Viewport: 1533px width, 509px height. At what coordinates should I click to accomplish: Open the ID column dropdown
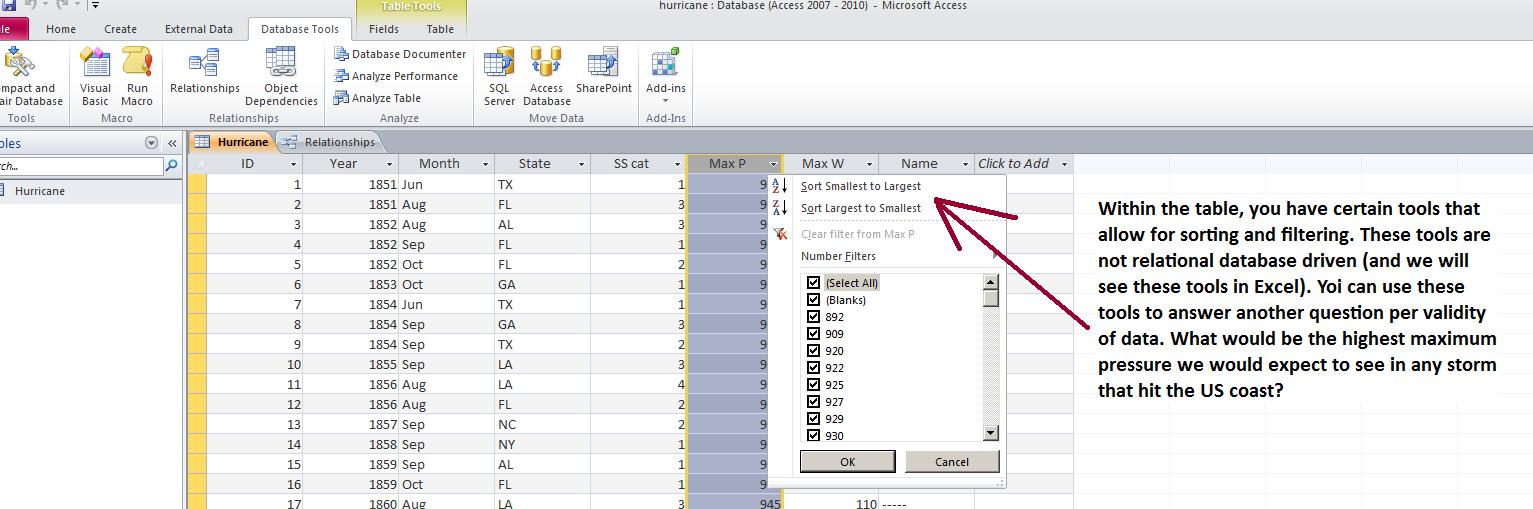click(x=293, y=164)
